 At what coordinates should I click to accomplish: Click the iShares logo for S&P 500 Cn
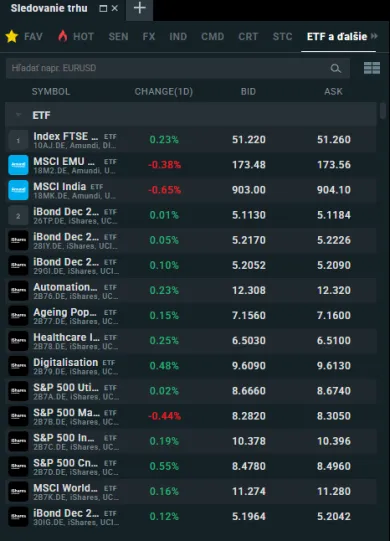[x=18, y=466]
